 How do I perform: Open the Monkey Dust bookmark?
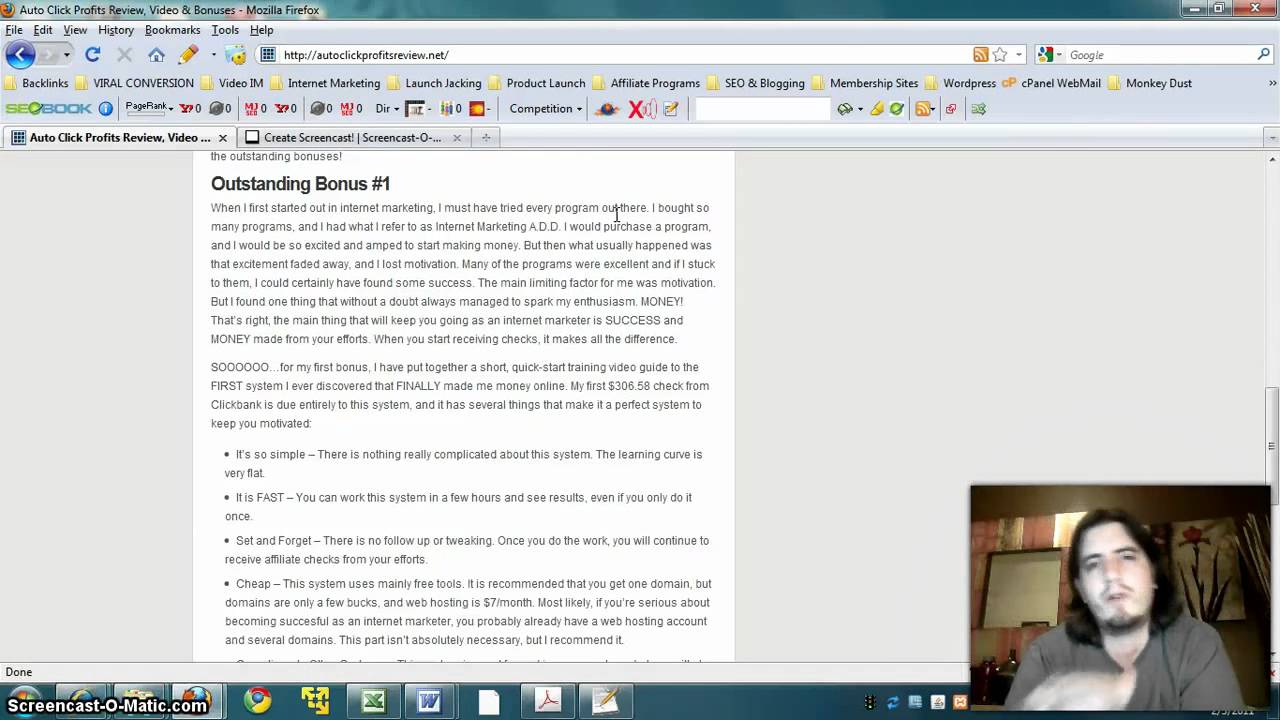click(1150, 83)
